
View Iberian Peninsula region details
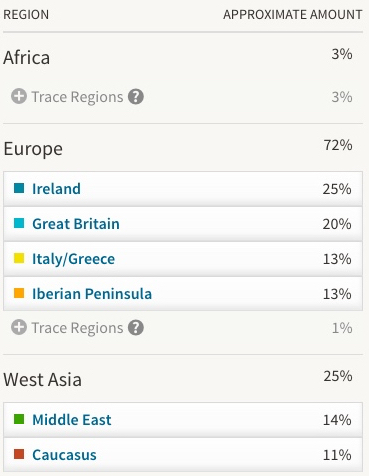pyautogui.click(x=92, y=294)
